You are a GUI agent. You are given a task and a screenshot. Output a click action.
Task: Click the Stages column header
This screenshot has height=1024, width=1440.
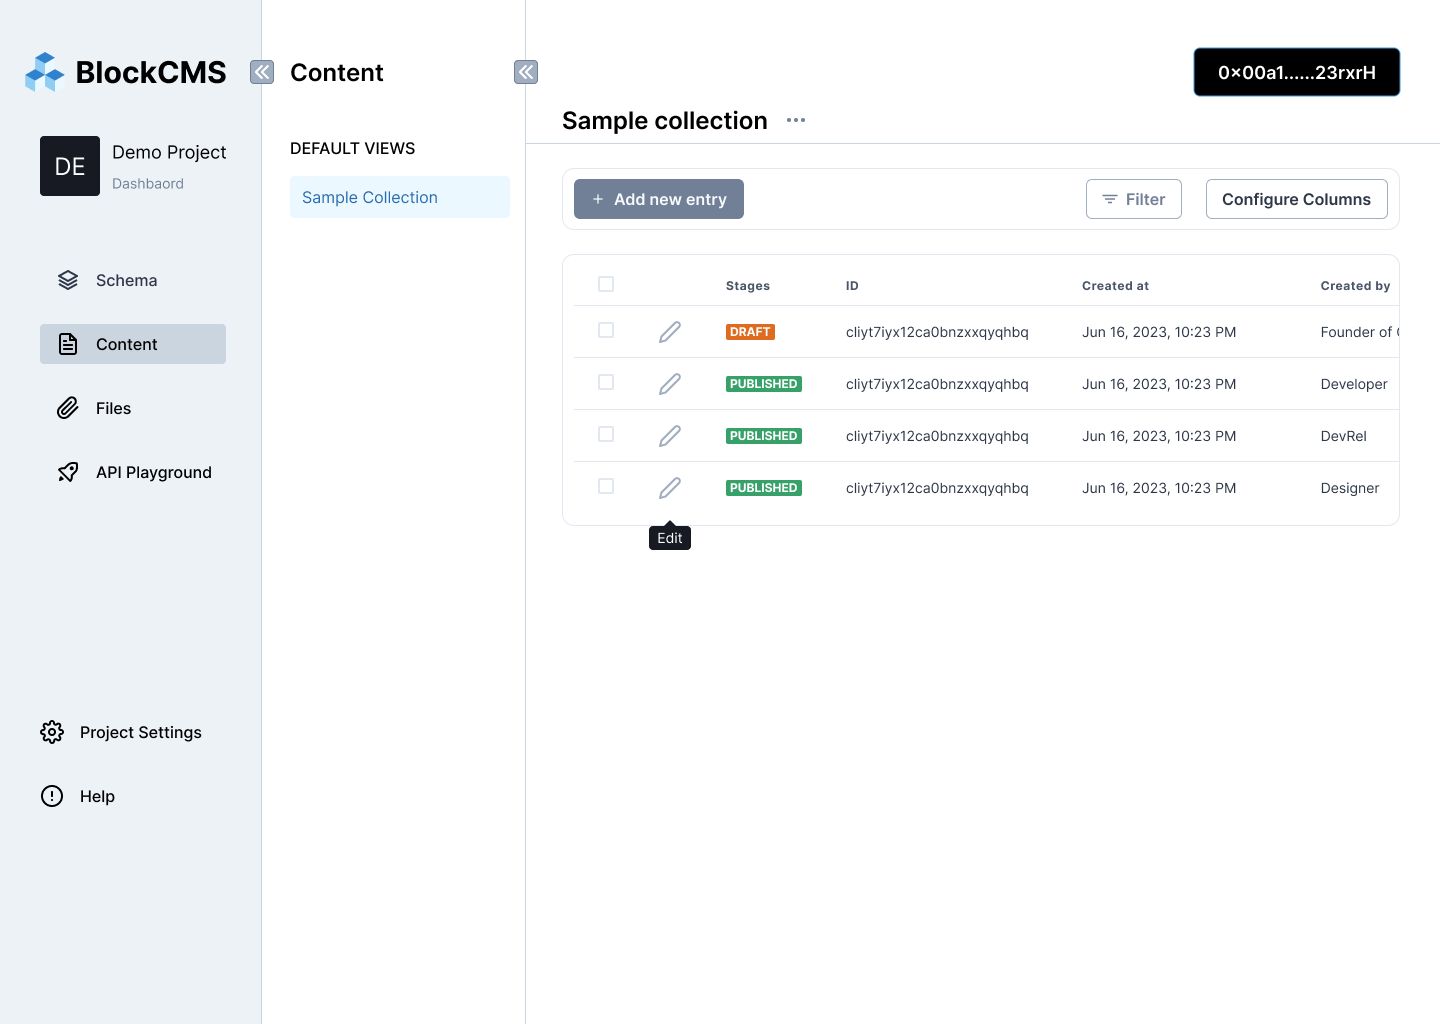748,286
